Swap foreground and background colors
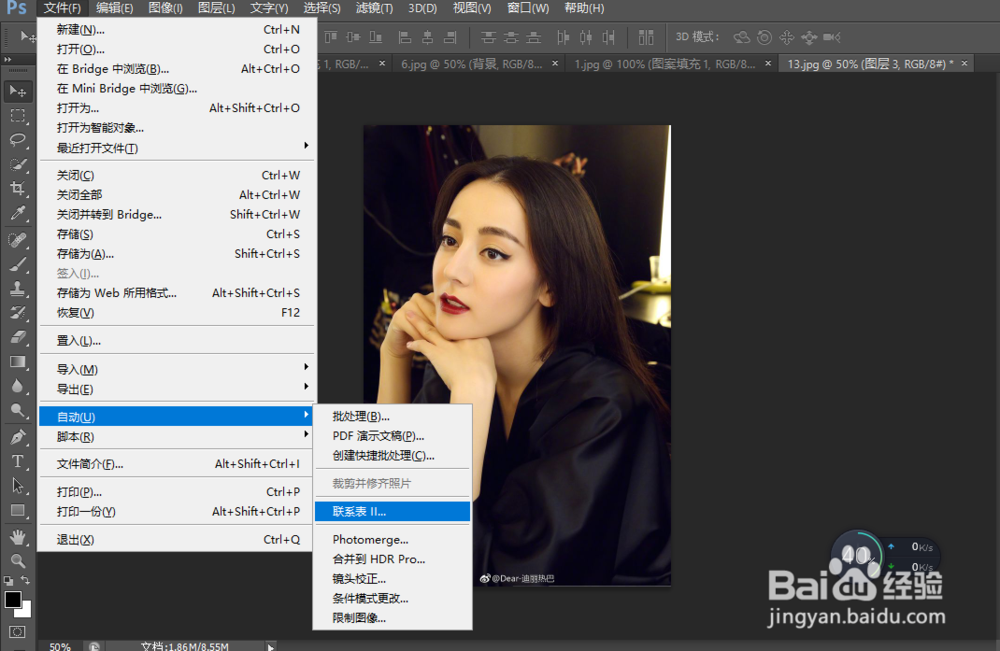 (26, 580)
